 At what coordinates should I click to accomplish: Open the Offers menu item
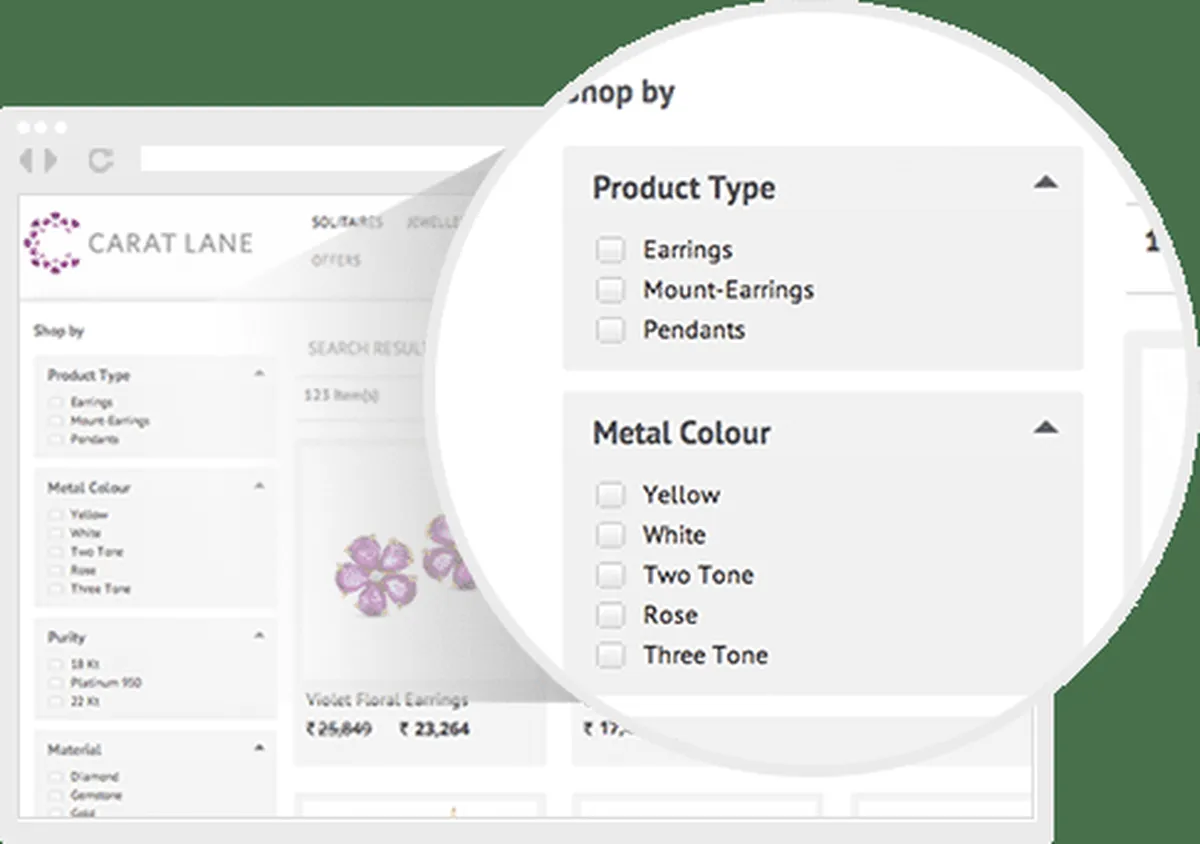tap(336, 261)
